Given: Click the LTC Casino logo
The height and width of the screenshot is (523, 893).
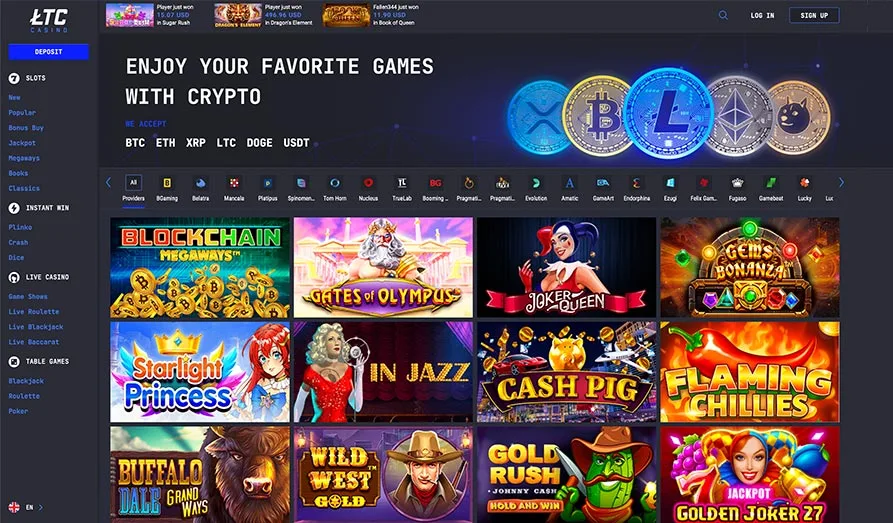Looking at the screenshot, I should click(x=49, y=20).
